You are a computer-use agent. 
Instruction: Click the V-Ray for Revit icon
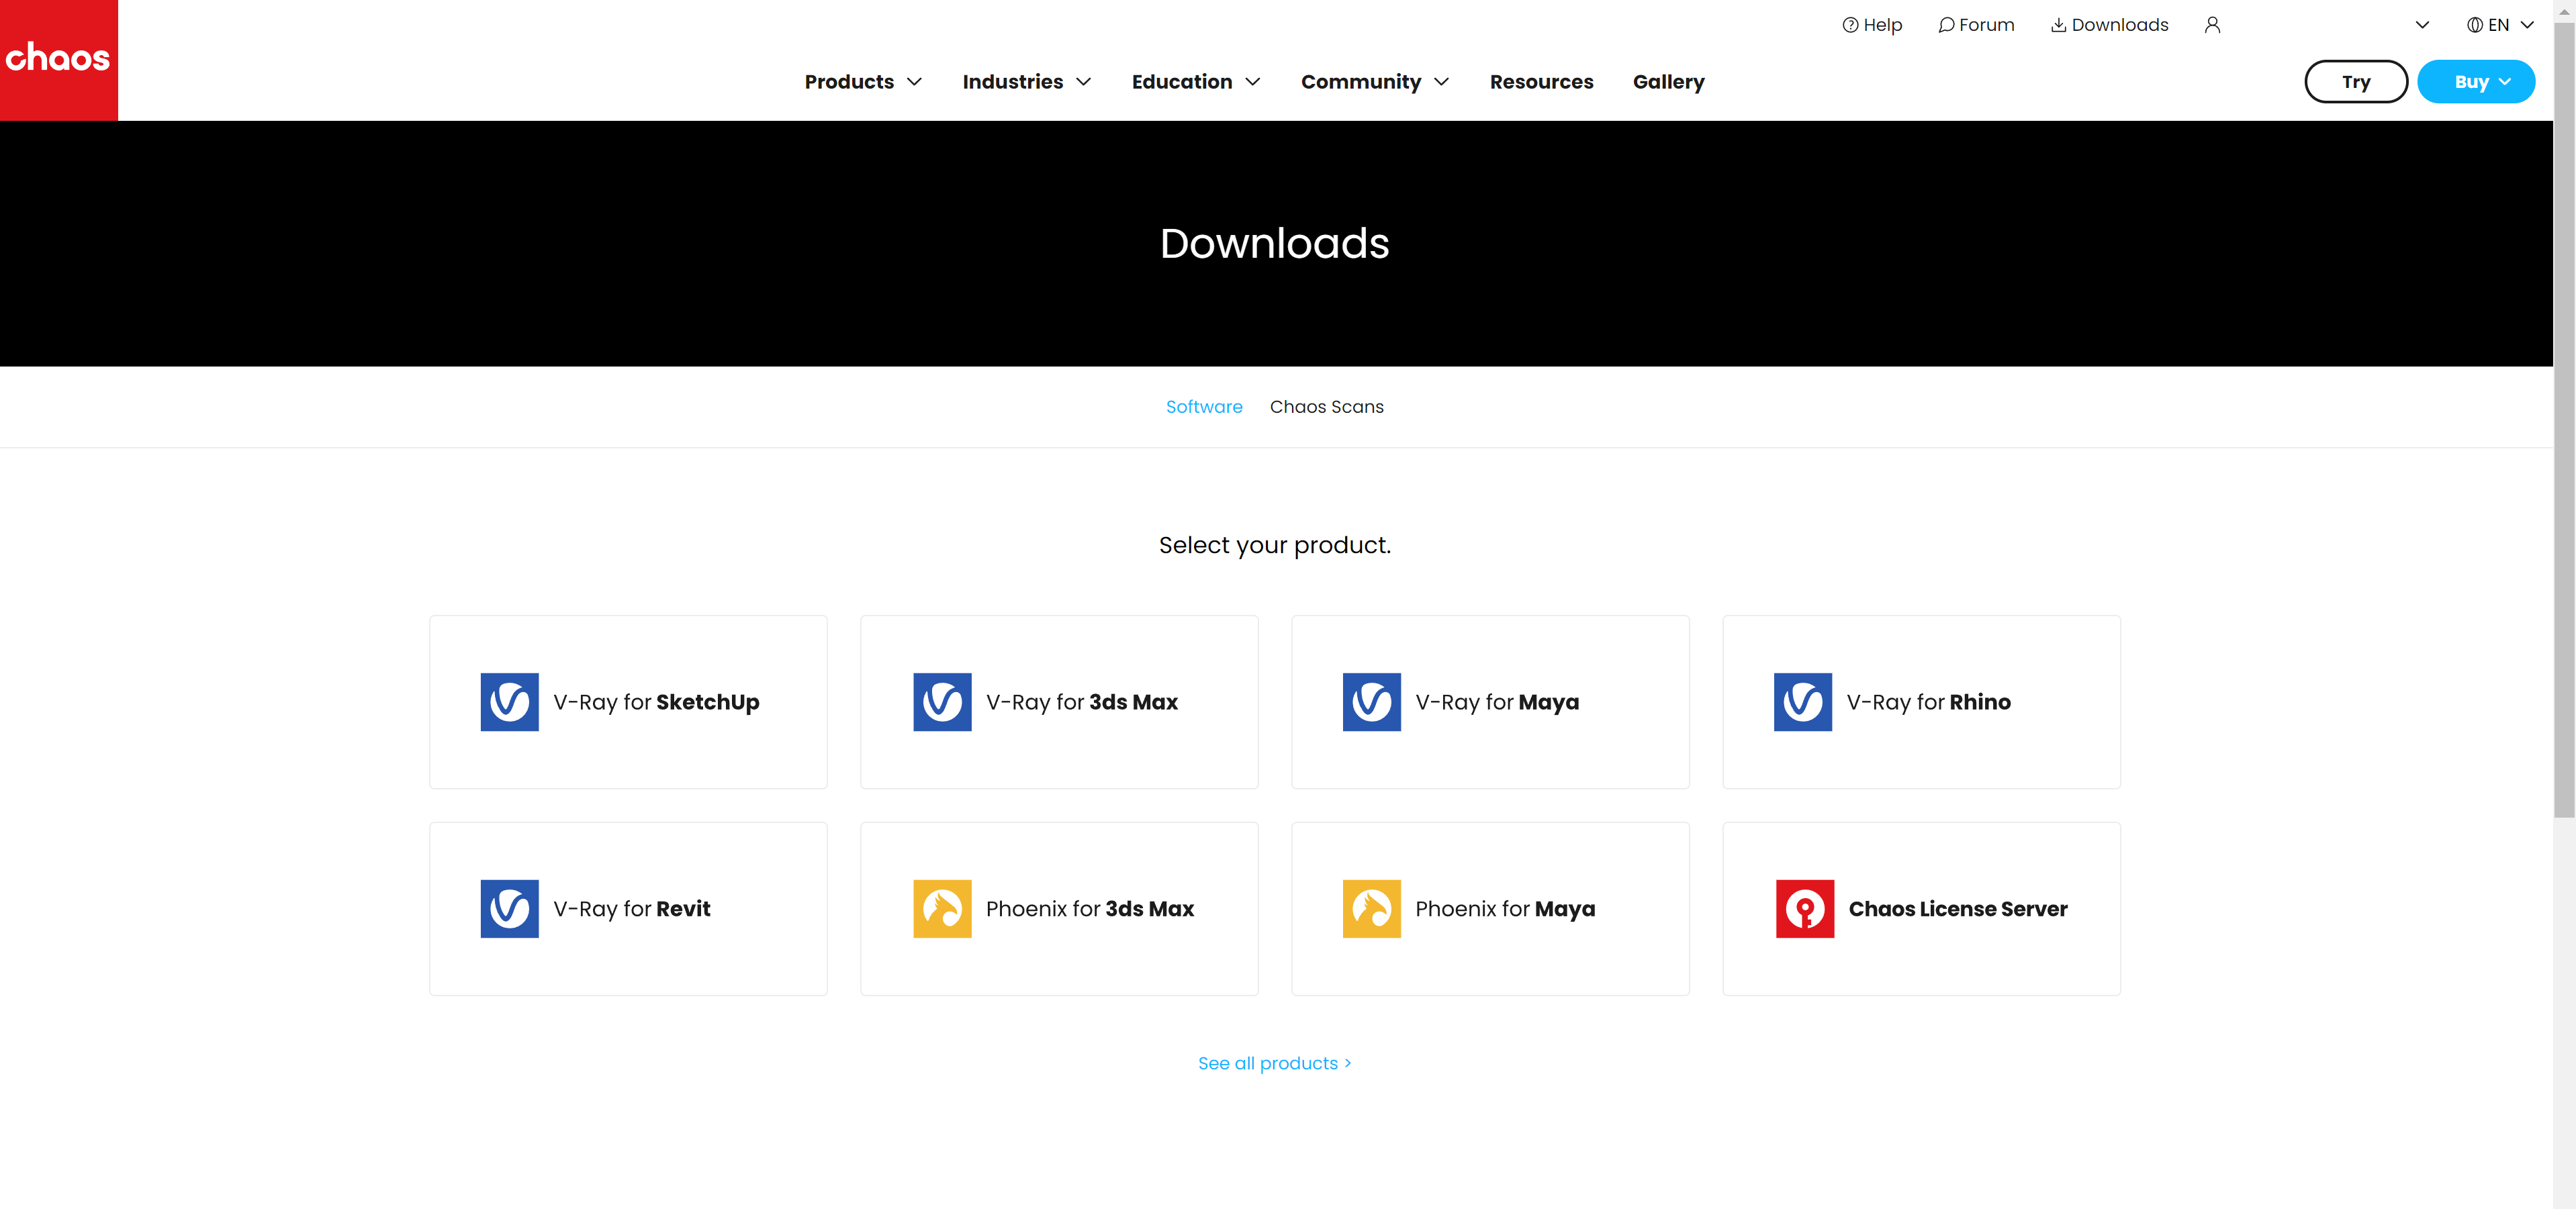tap(509, 908)
